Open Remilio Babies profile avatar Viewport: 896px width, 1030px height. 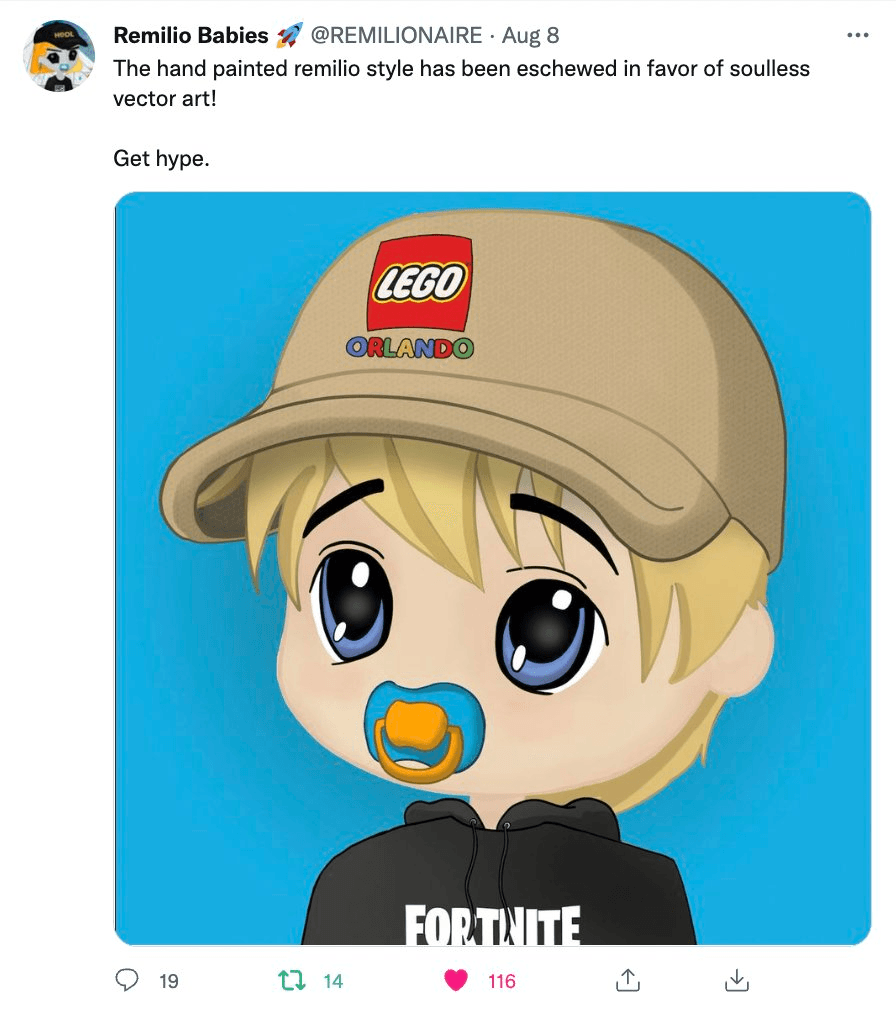tap(58, 56)
